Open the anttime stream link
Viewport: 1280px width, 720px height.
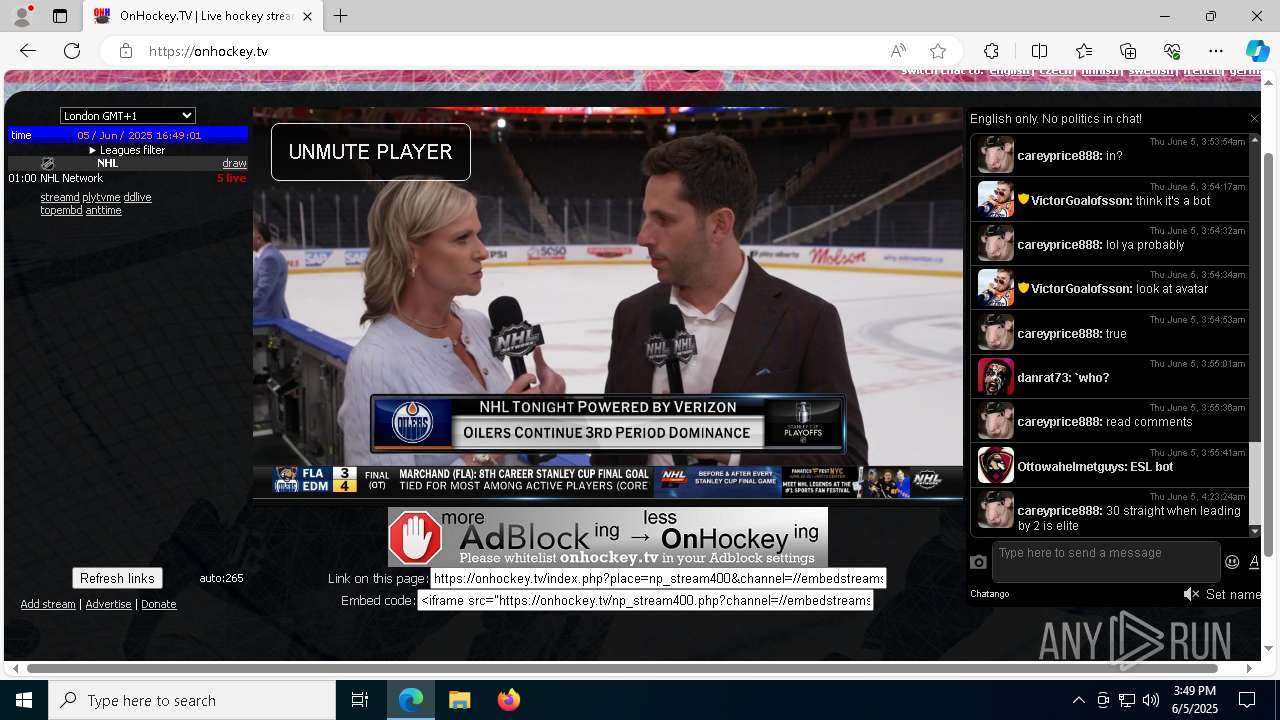coord(103,210)
